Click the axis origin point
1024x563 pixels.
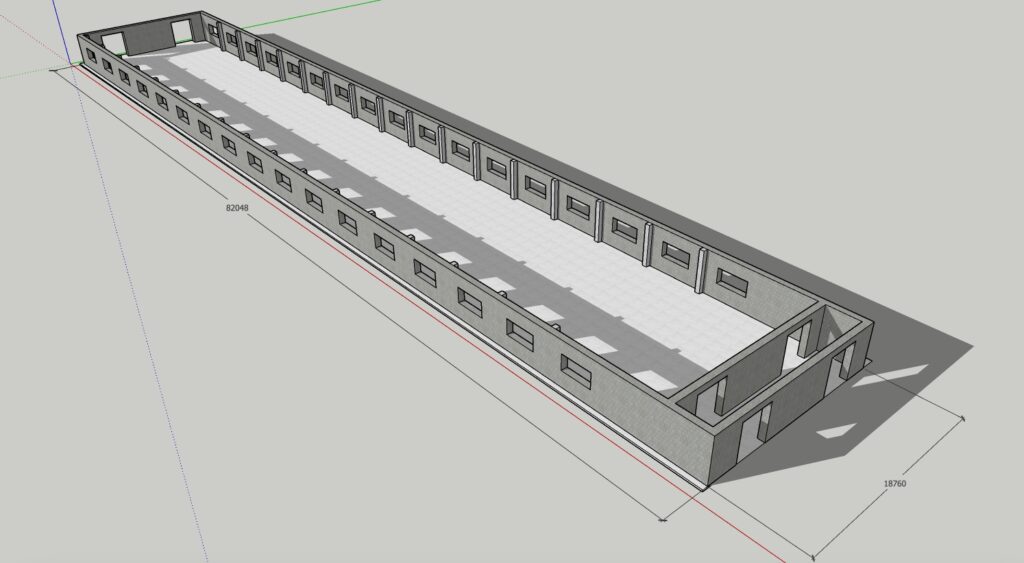click(55, 71)
